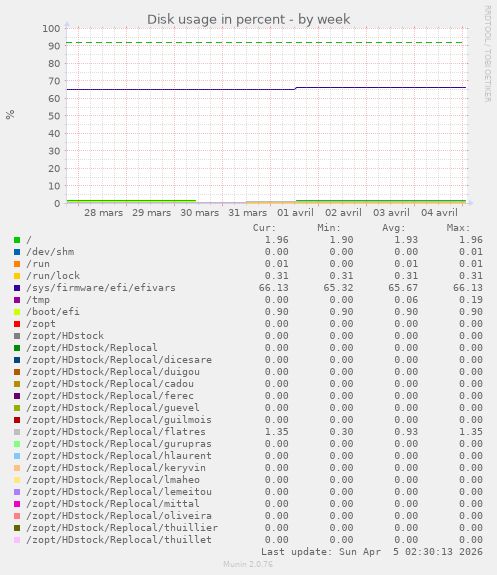Click the Max: column header
The width and height of the screenshot is (497, 575).
458,228
